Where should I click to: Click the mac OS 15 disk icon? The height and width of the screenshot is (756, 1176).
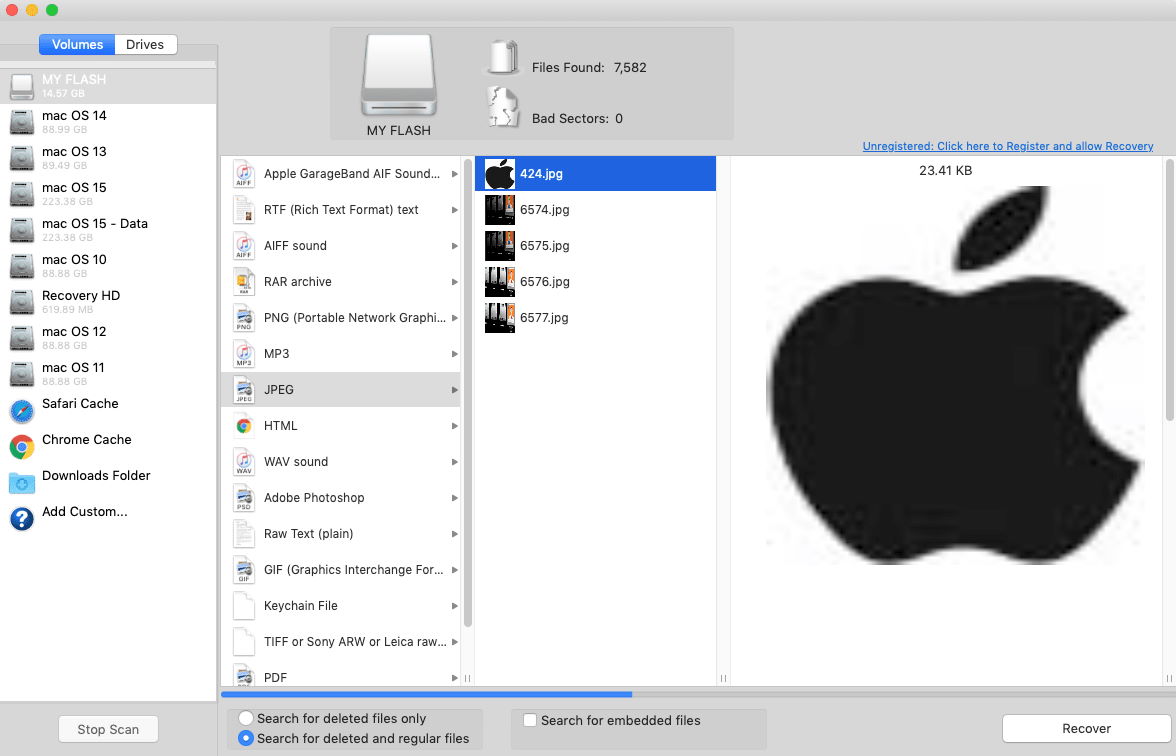coord(22,194)
